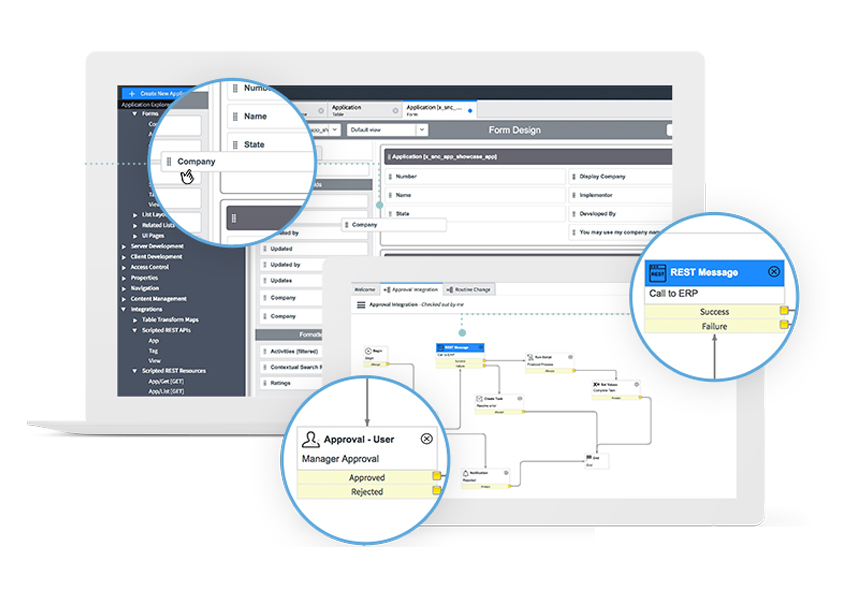This screenshot has width=858, height=597.
Task: Select the Ratings formatter
Action: [x=291, y=383]
